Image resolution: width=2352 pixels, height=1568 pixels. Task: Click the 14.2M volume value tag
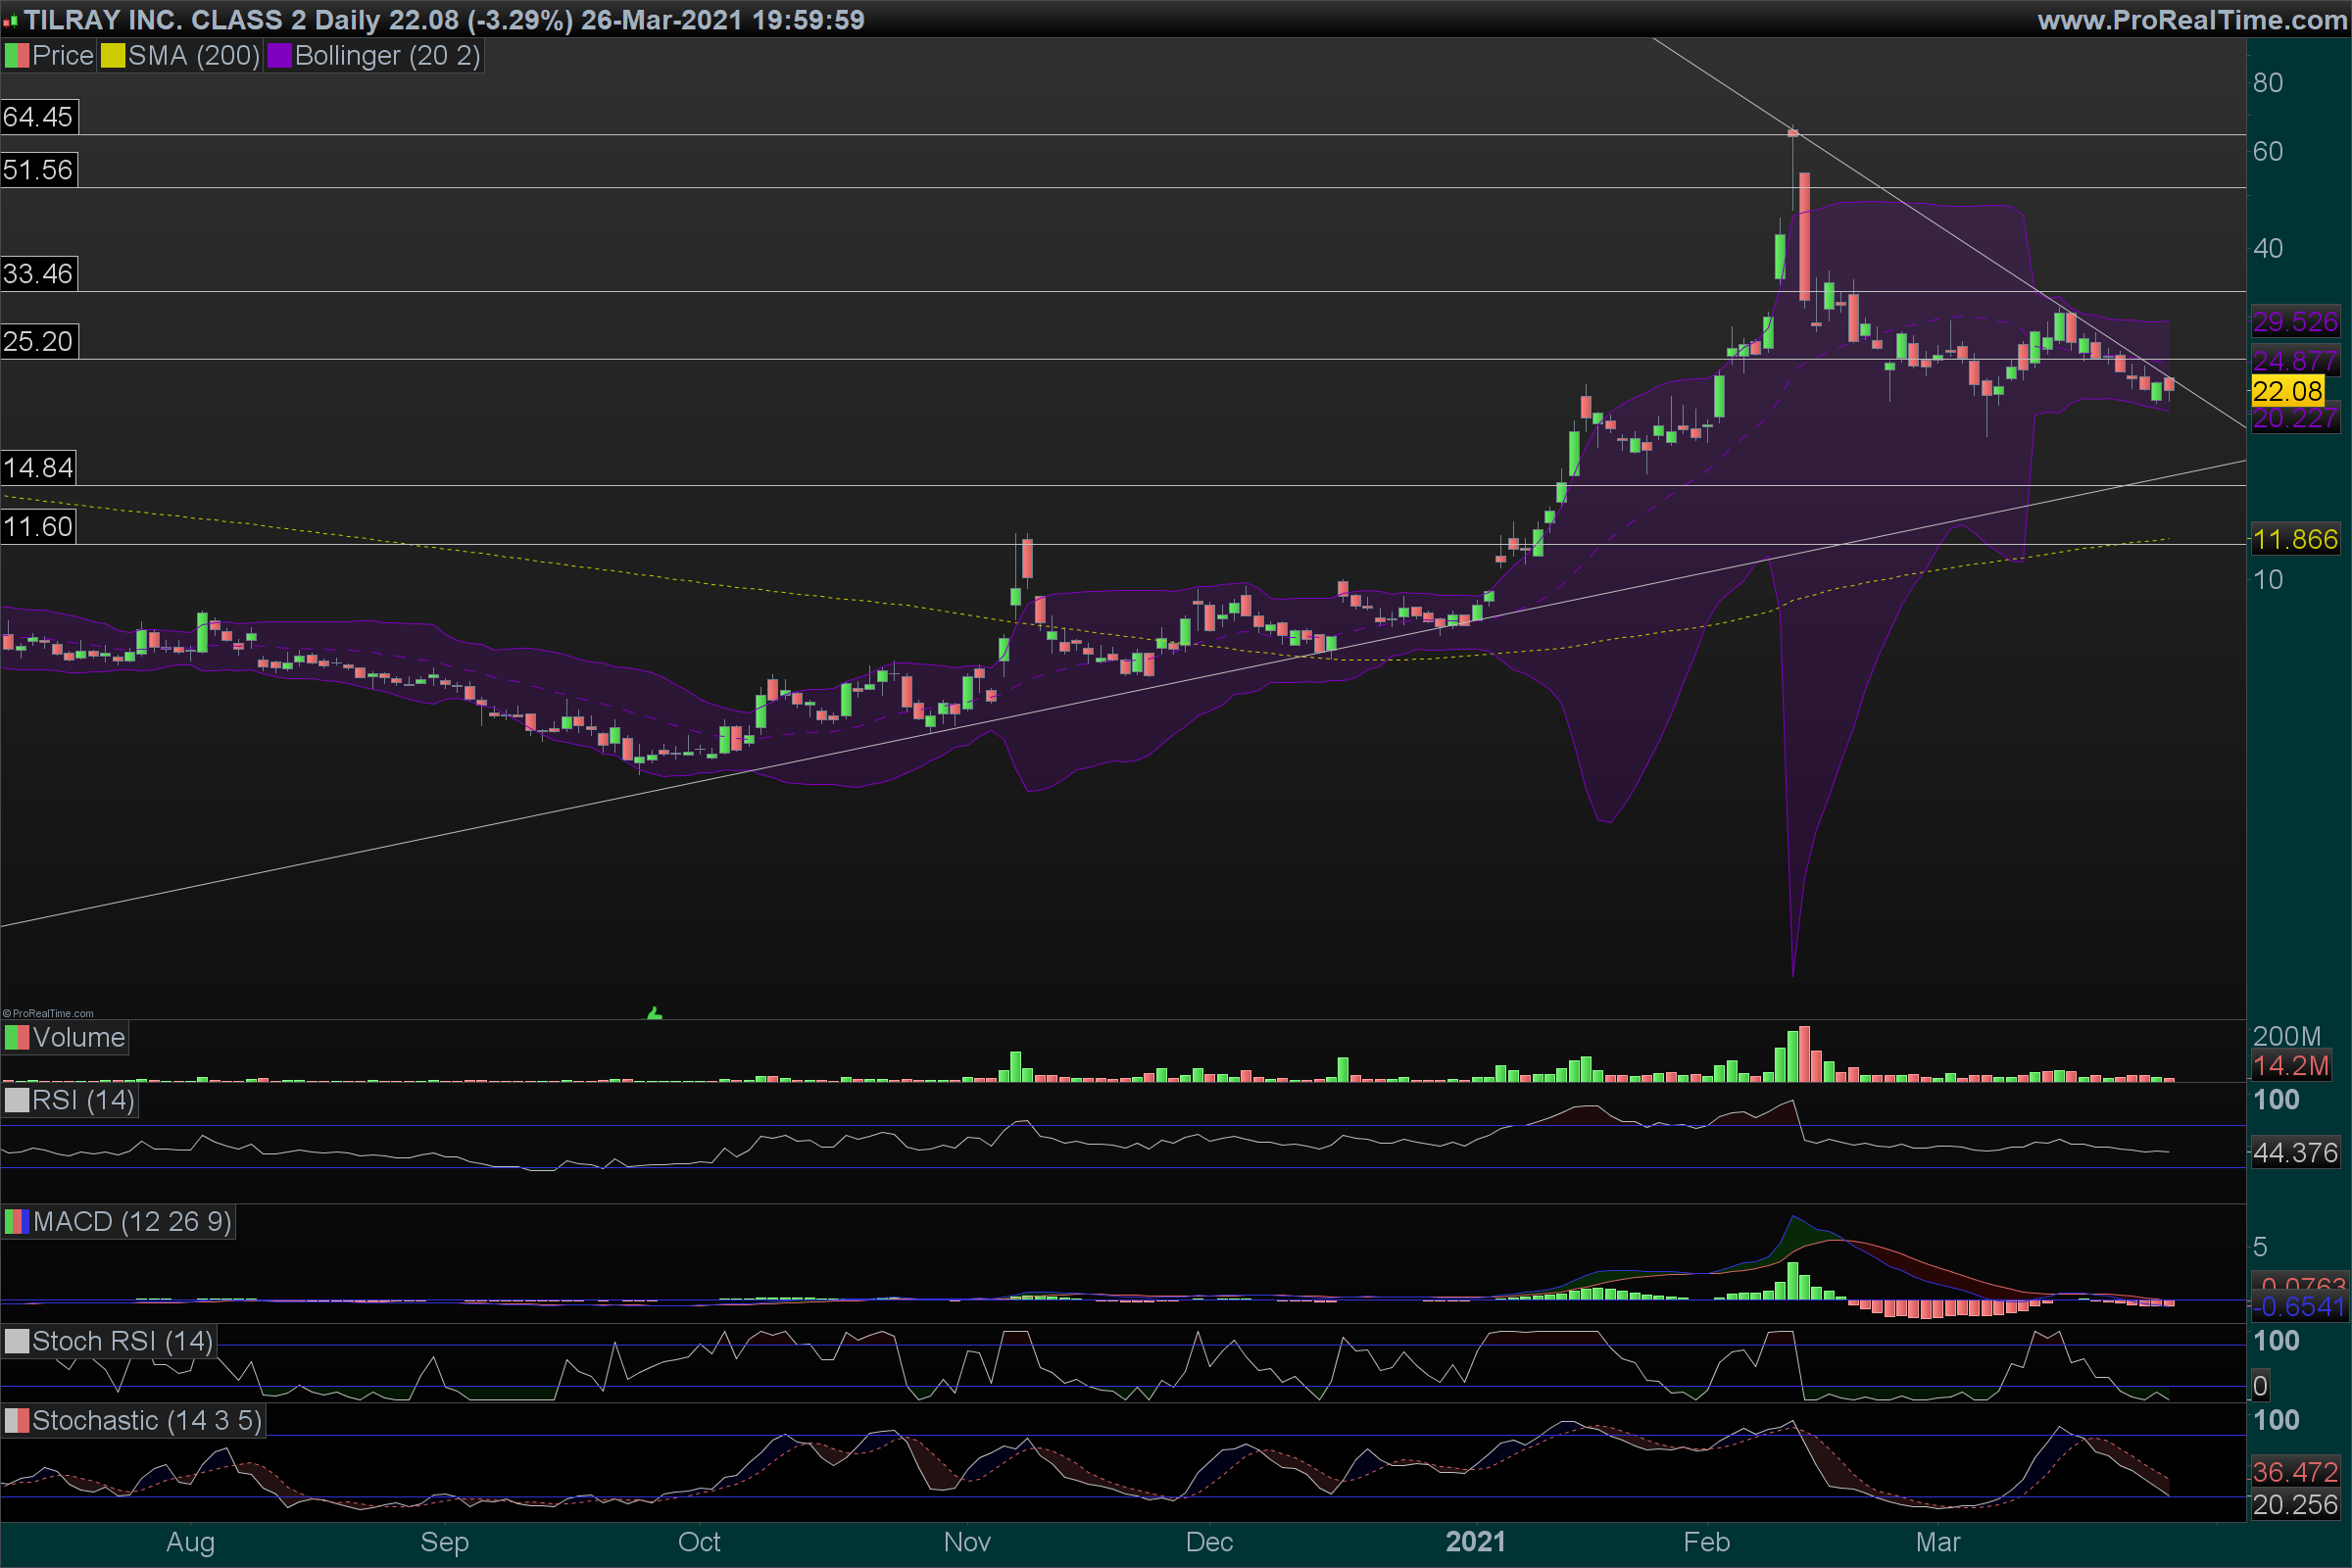(x=2290, y=1066)
